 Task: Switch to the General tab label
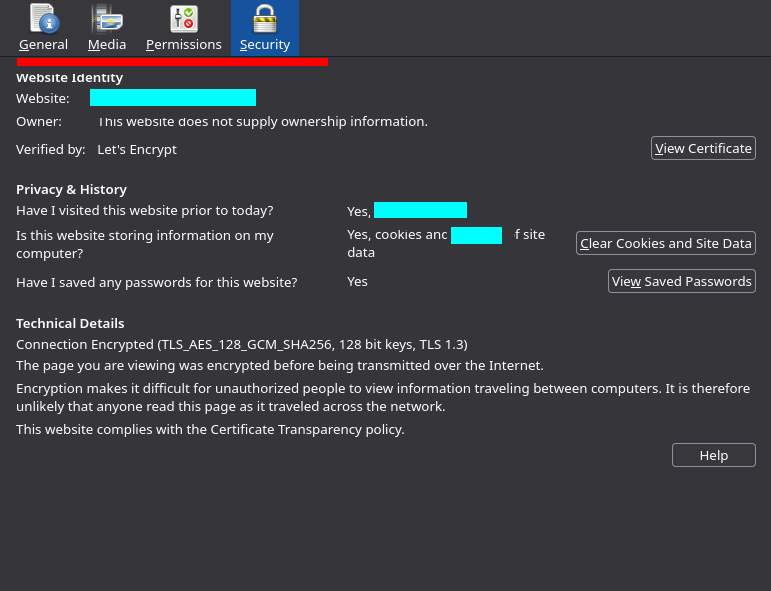pos(44,45)
